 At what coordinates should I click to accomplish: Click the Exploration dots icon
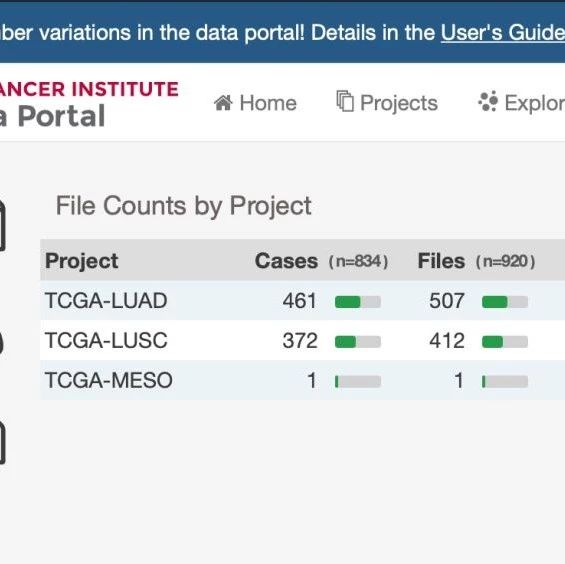(x=488, y=102)
